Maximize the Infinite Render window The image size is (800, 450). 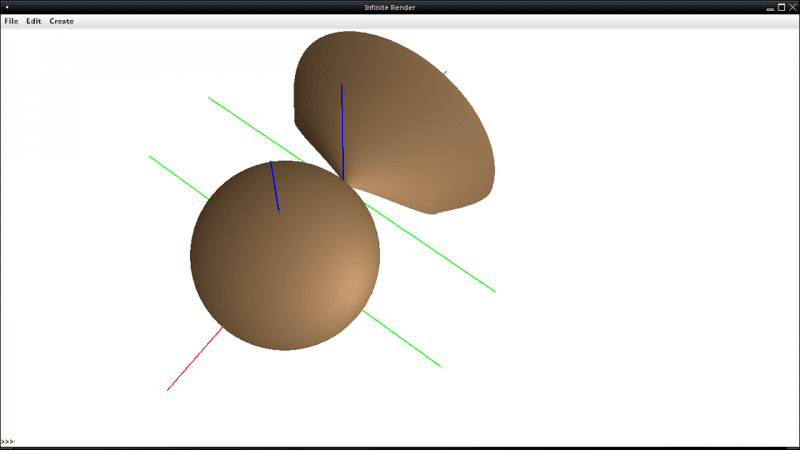[x=781, y=7]
